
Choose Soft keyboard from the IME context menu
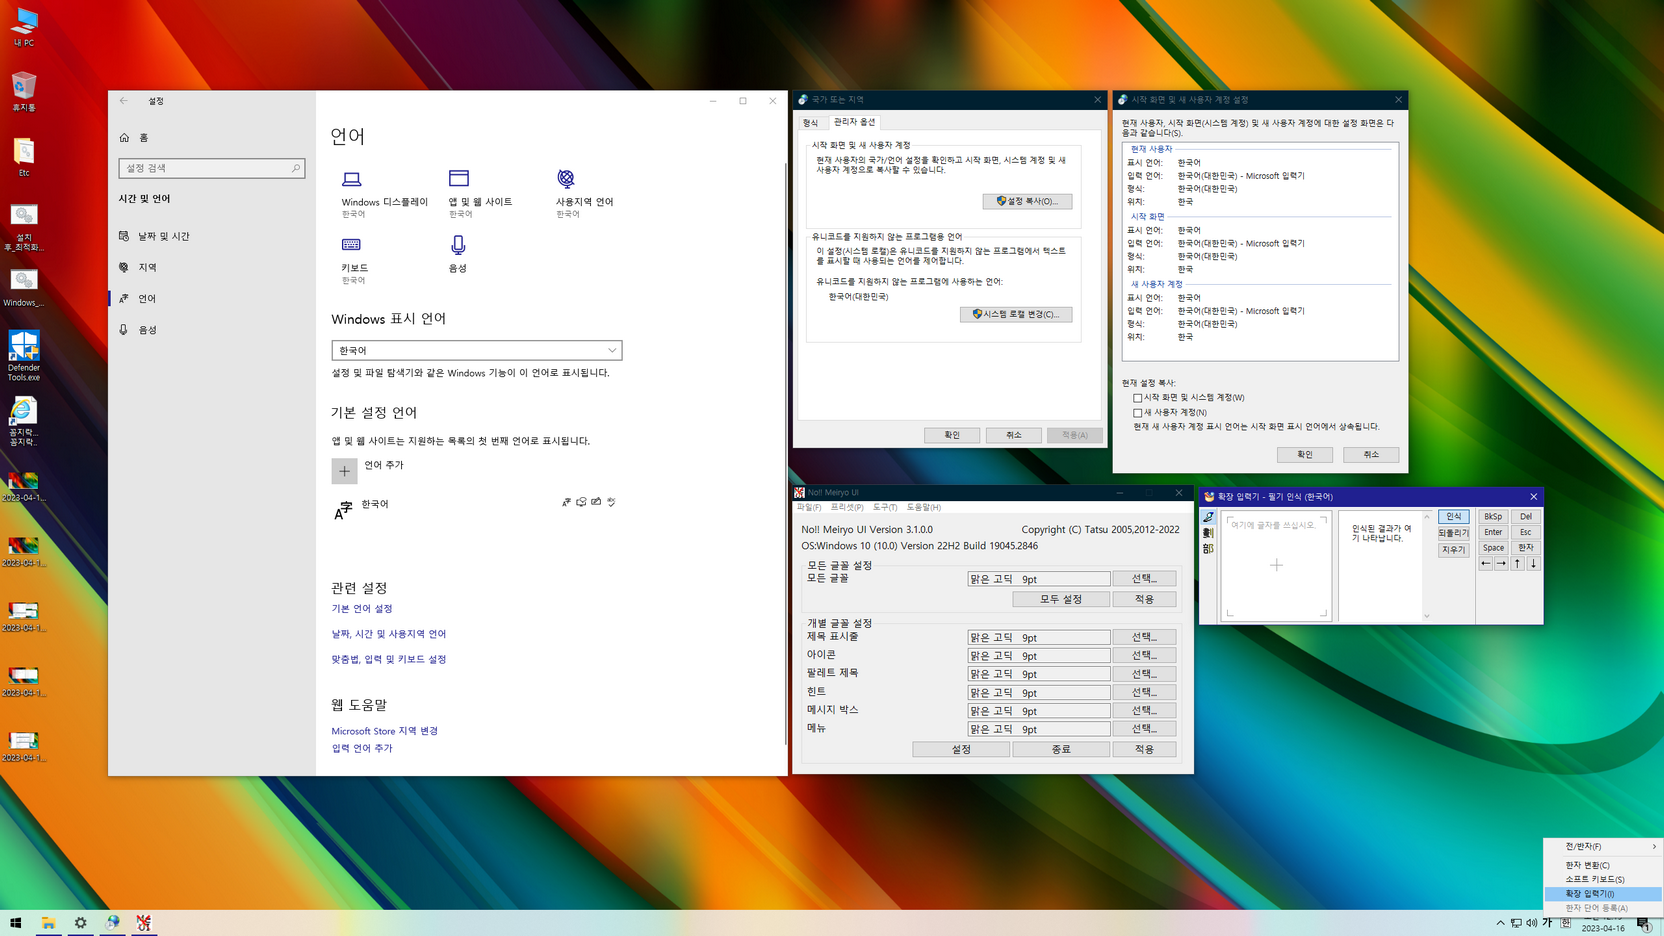point(1603,879)
